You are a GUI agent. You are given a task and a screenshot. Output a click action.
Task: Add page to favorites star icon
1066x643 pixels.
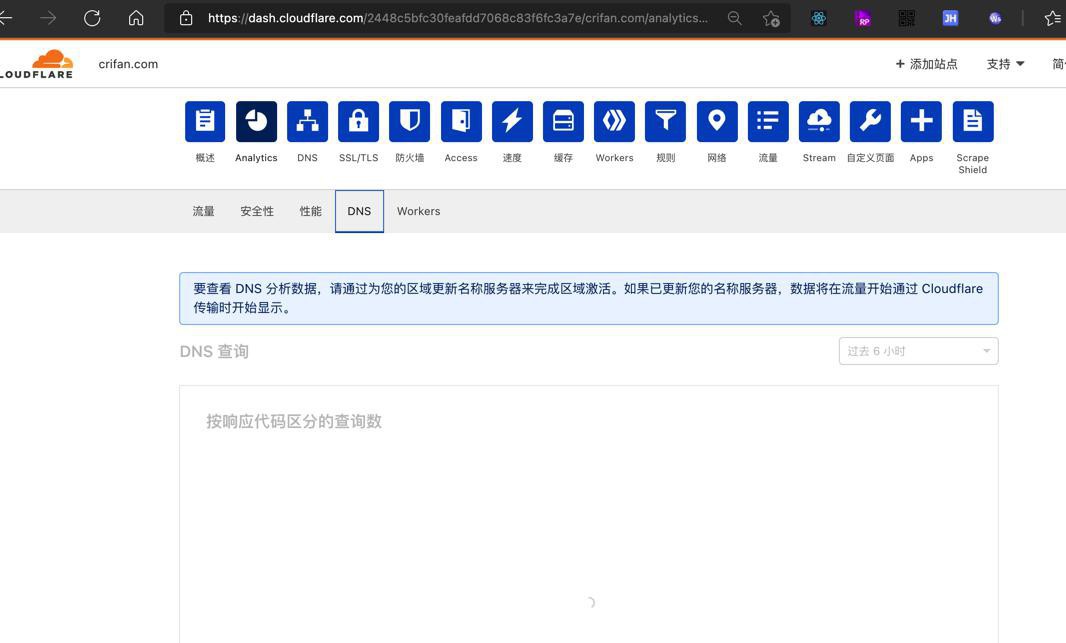coord(771,18)
